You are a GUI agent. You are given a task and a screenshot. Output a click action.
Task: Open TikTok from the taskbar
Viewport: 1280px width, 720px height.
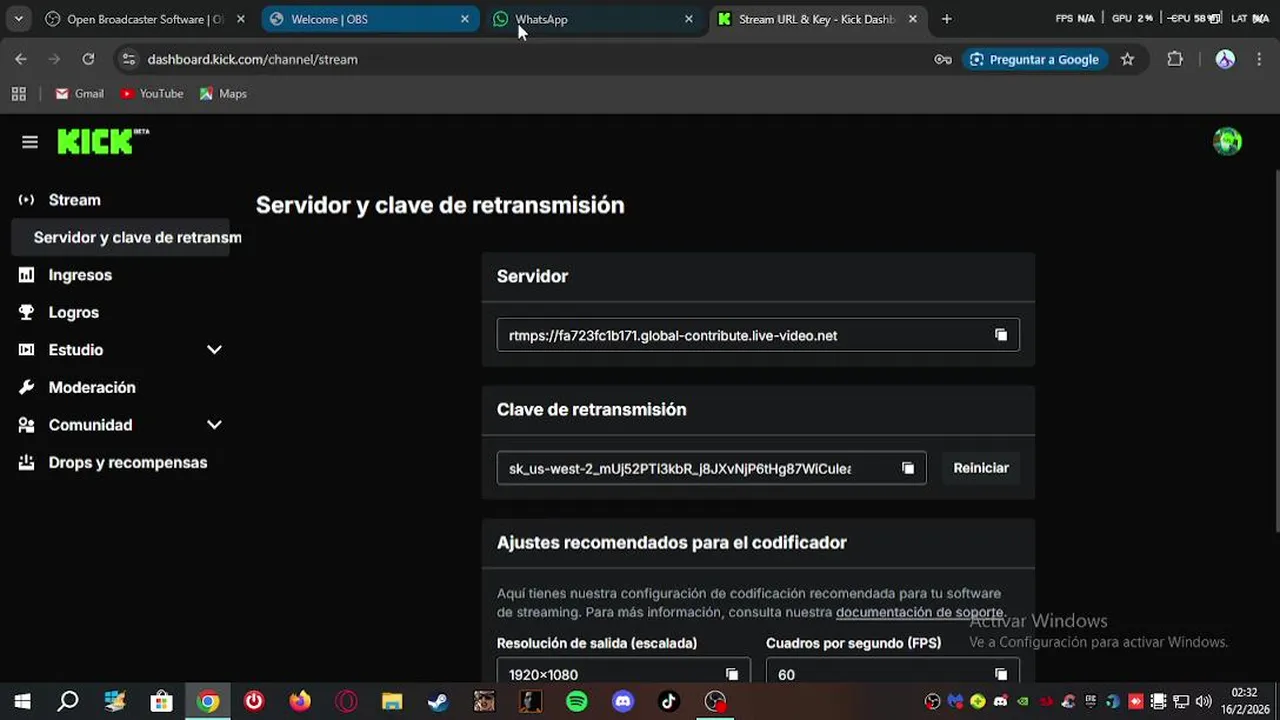coord(669,702)
